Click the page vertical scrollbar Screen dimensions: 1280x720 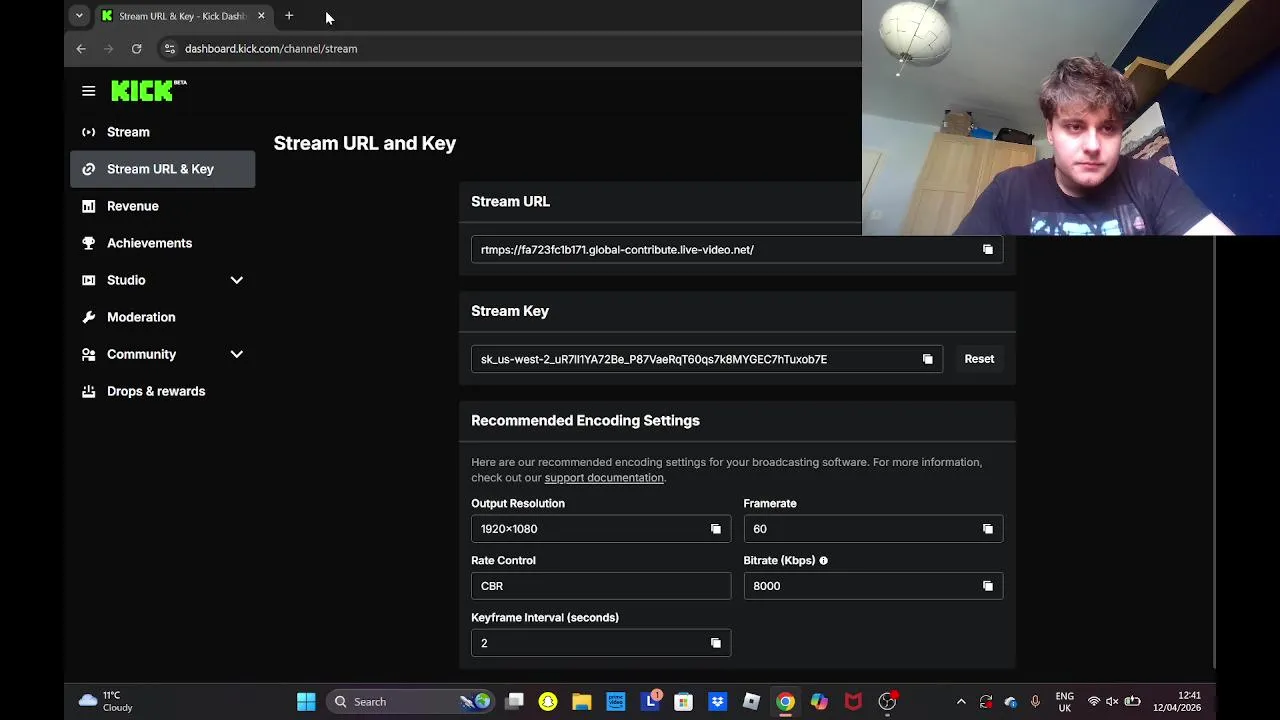[x=1214, y=450]
